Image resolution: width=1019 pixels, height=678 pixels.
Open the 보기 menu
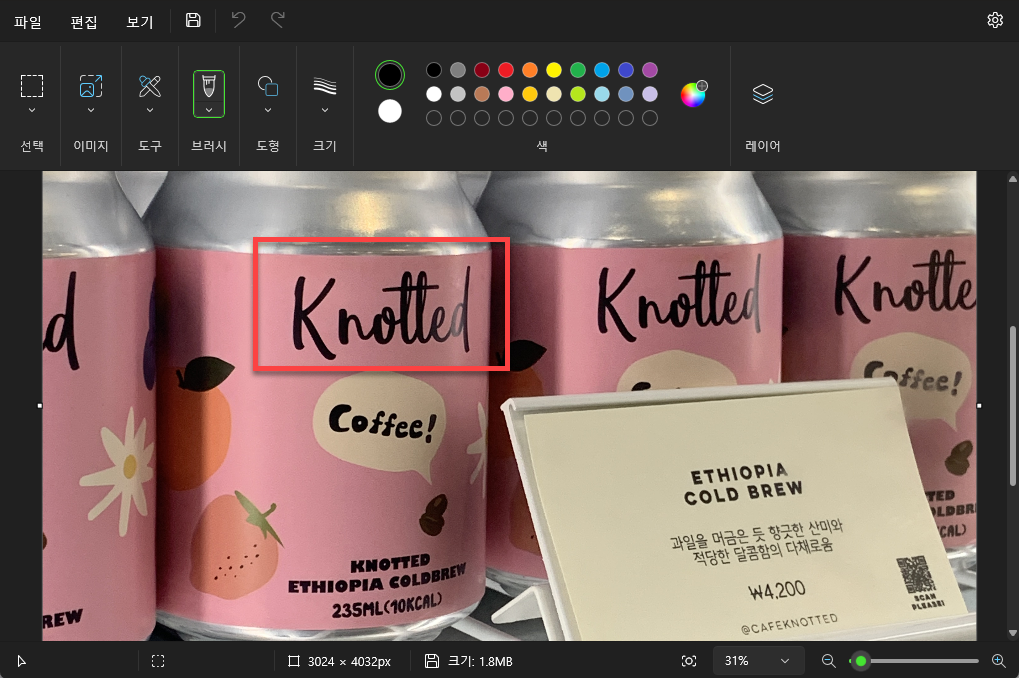[x=140, y=22]
